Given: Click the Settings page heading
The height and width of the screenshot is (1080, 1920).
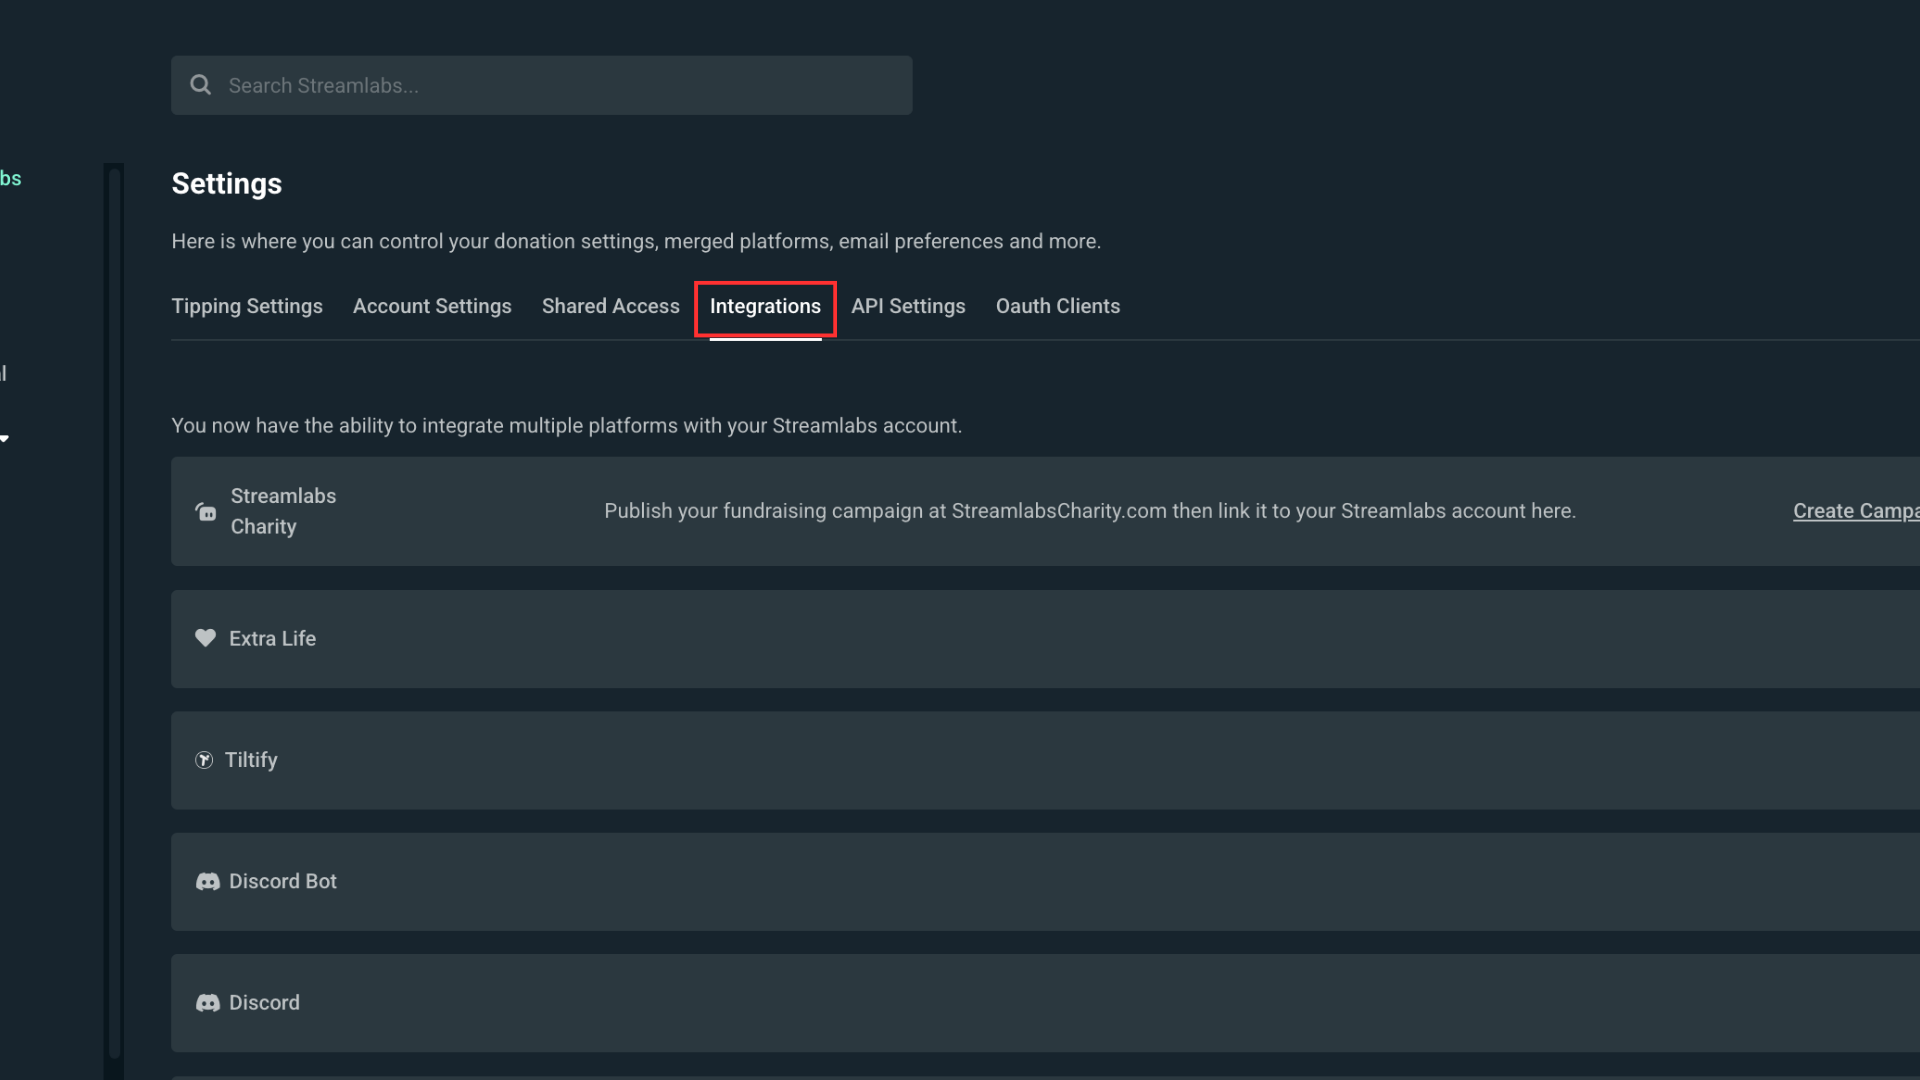Looking at the screenshot, I should [x=226, y=184].
